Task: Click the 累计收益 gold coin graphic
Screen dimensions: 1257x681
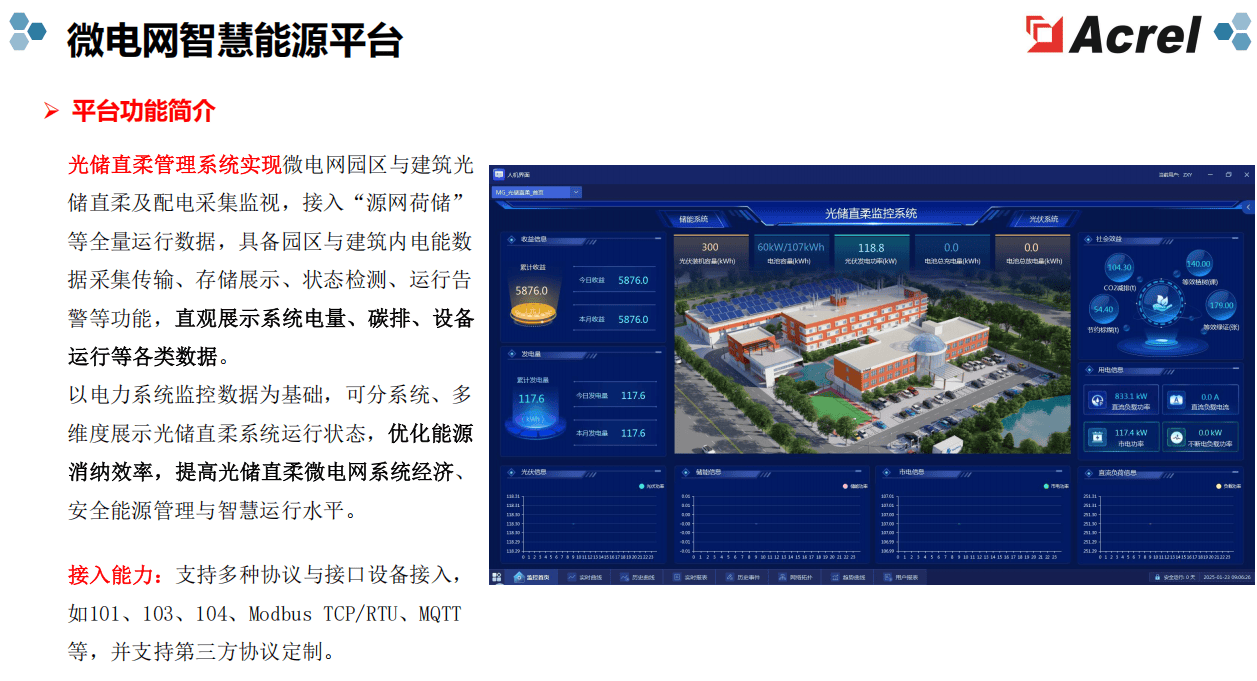Action: pyautogui.click(x=532, y=314)
